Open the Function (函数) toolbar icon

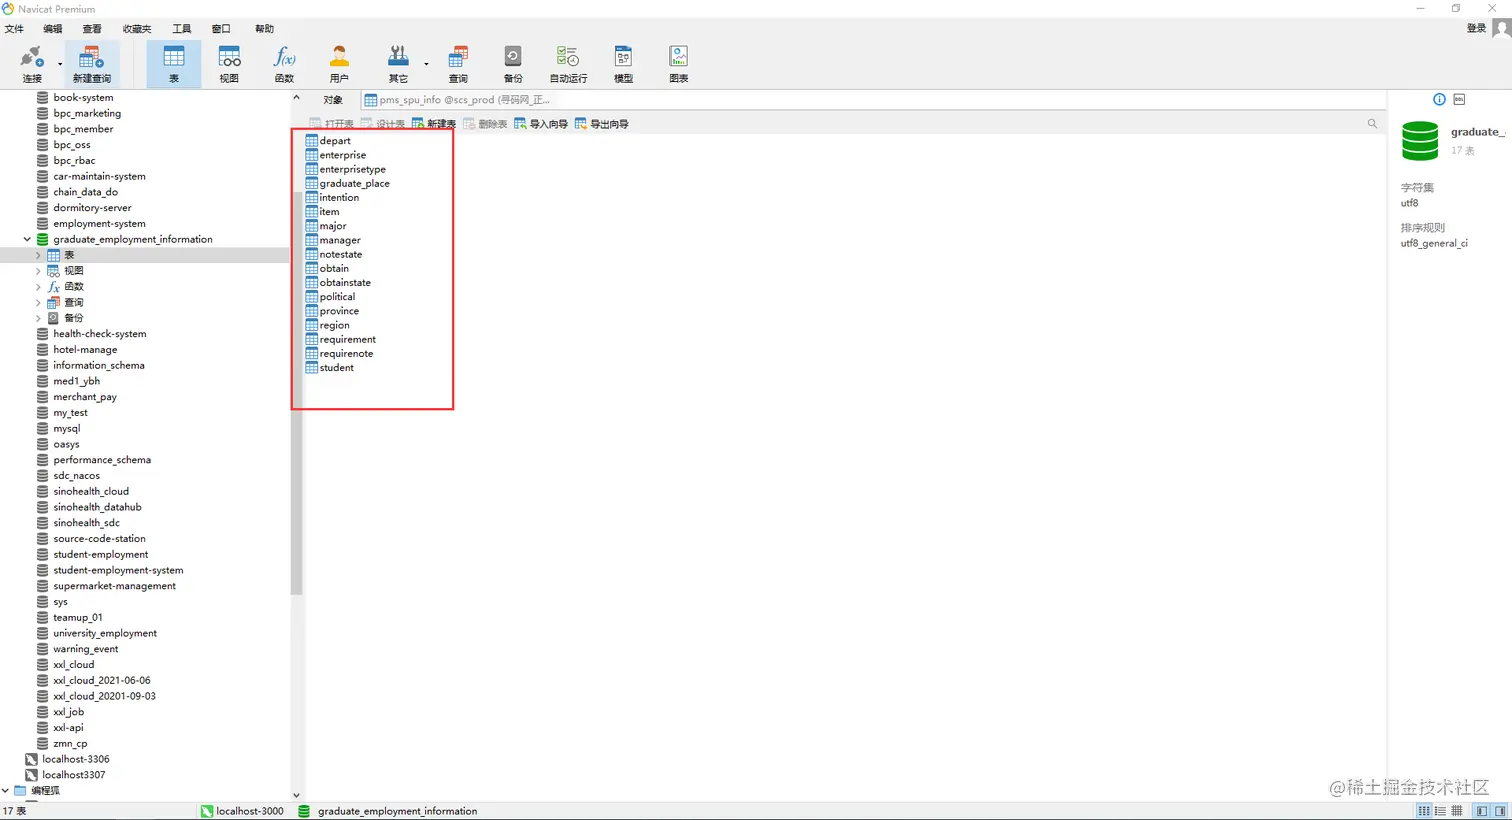pos(284,63)
